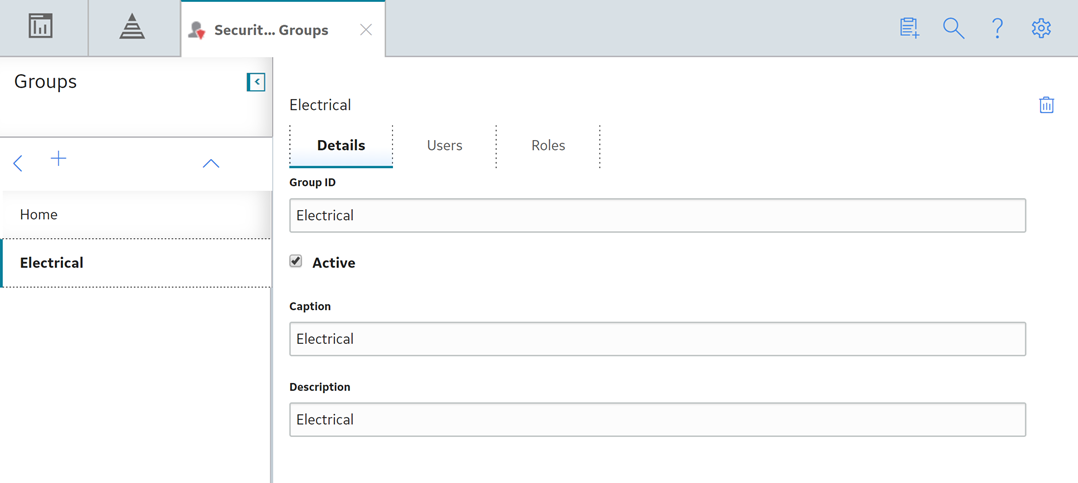
Task: Open search with magnifier icon
Action: 954,28
